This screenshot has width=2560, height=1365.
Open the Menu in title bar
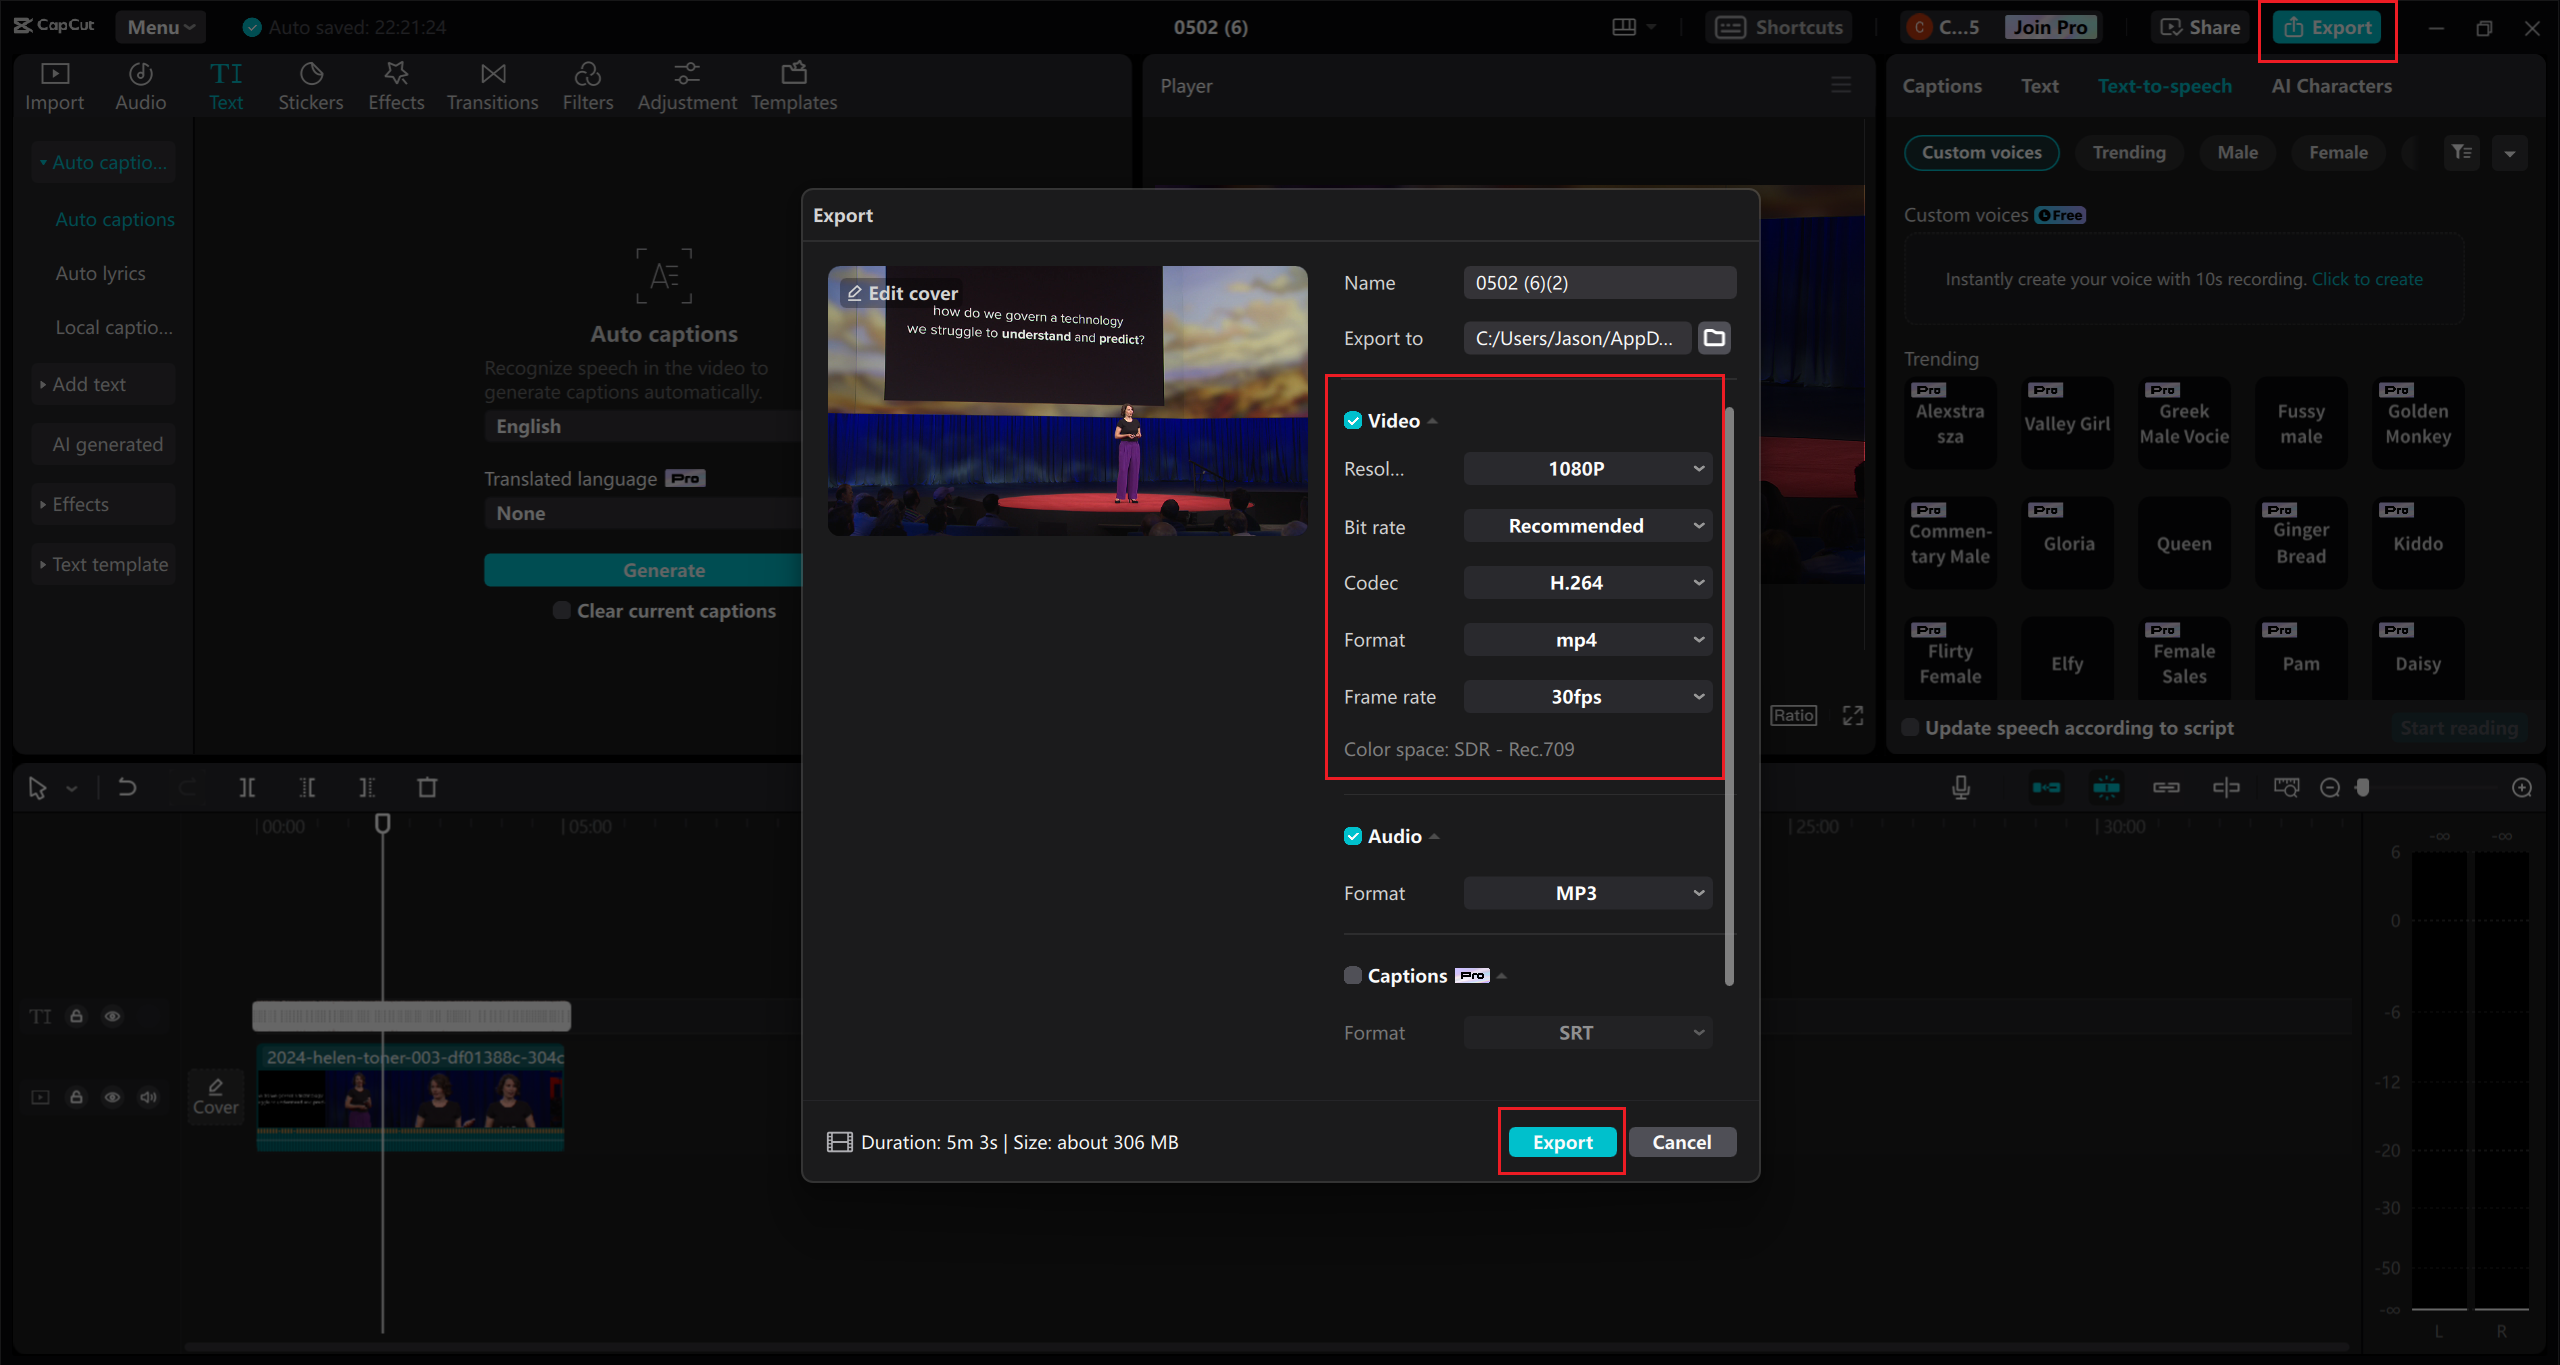[x=160, y=27]
